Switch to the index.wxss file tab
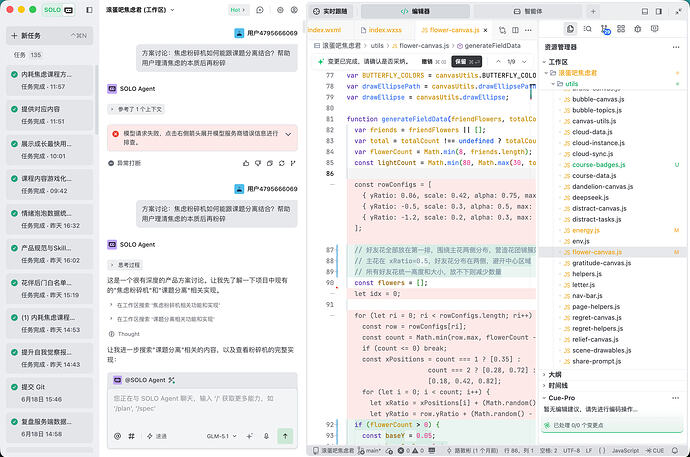Image resolution: width=690 pixels, height=457 pixels. coord(381,30)
